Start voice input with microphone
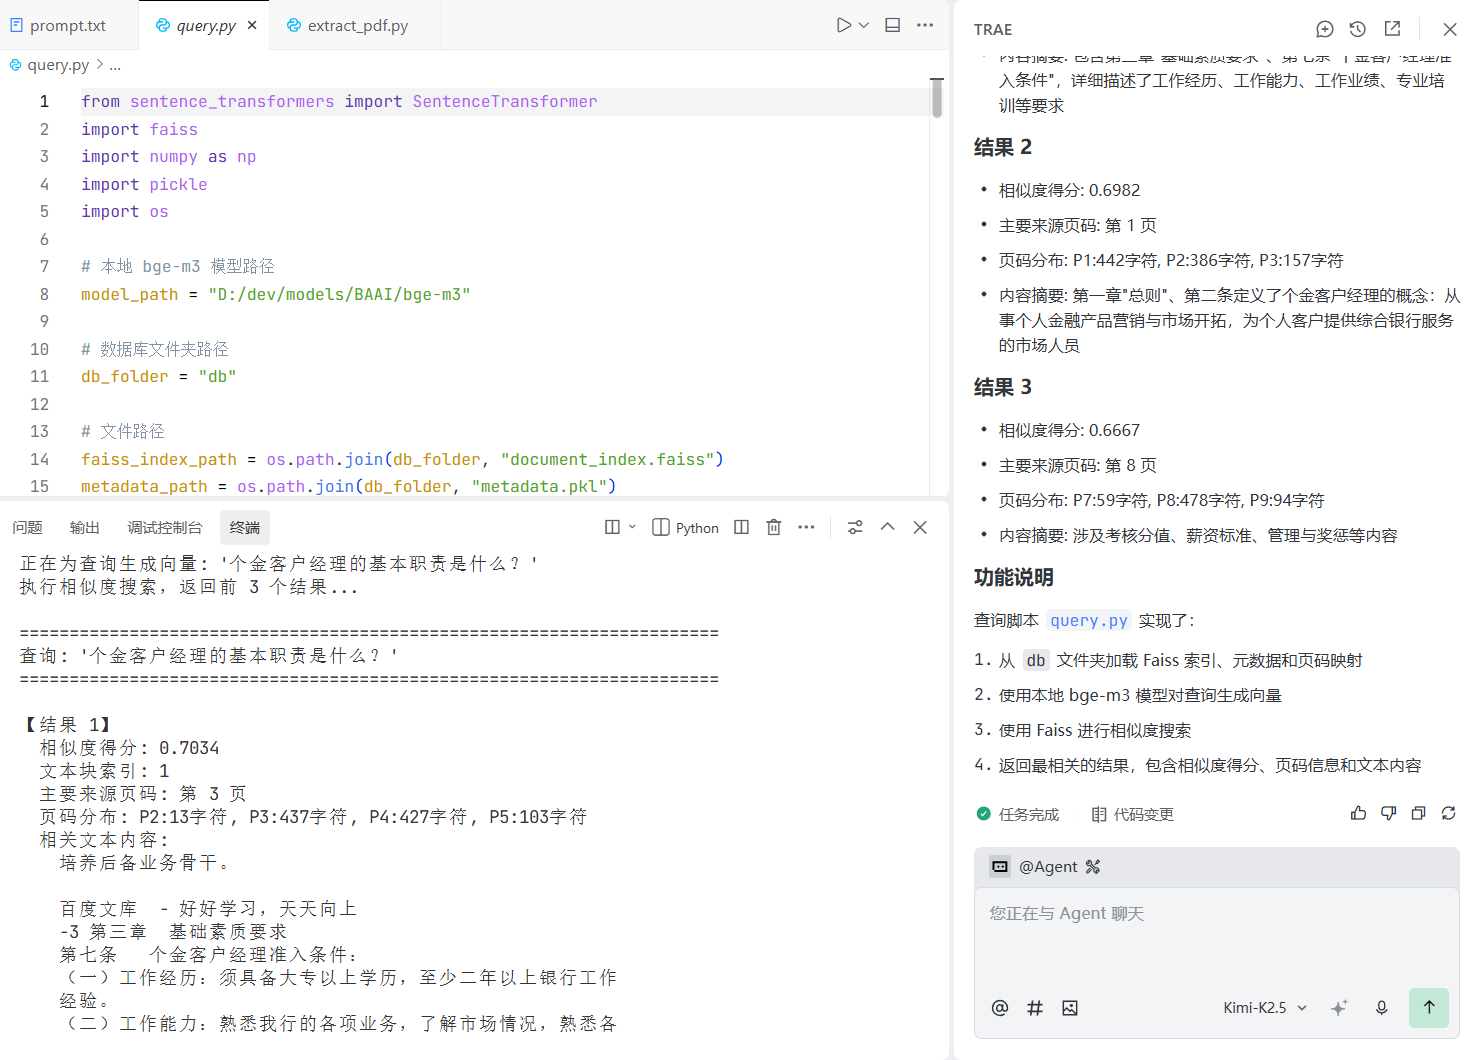The height and width of the screenshot is (1060, 1470). pyautogui.click(x=1381, y=1008)
